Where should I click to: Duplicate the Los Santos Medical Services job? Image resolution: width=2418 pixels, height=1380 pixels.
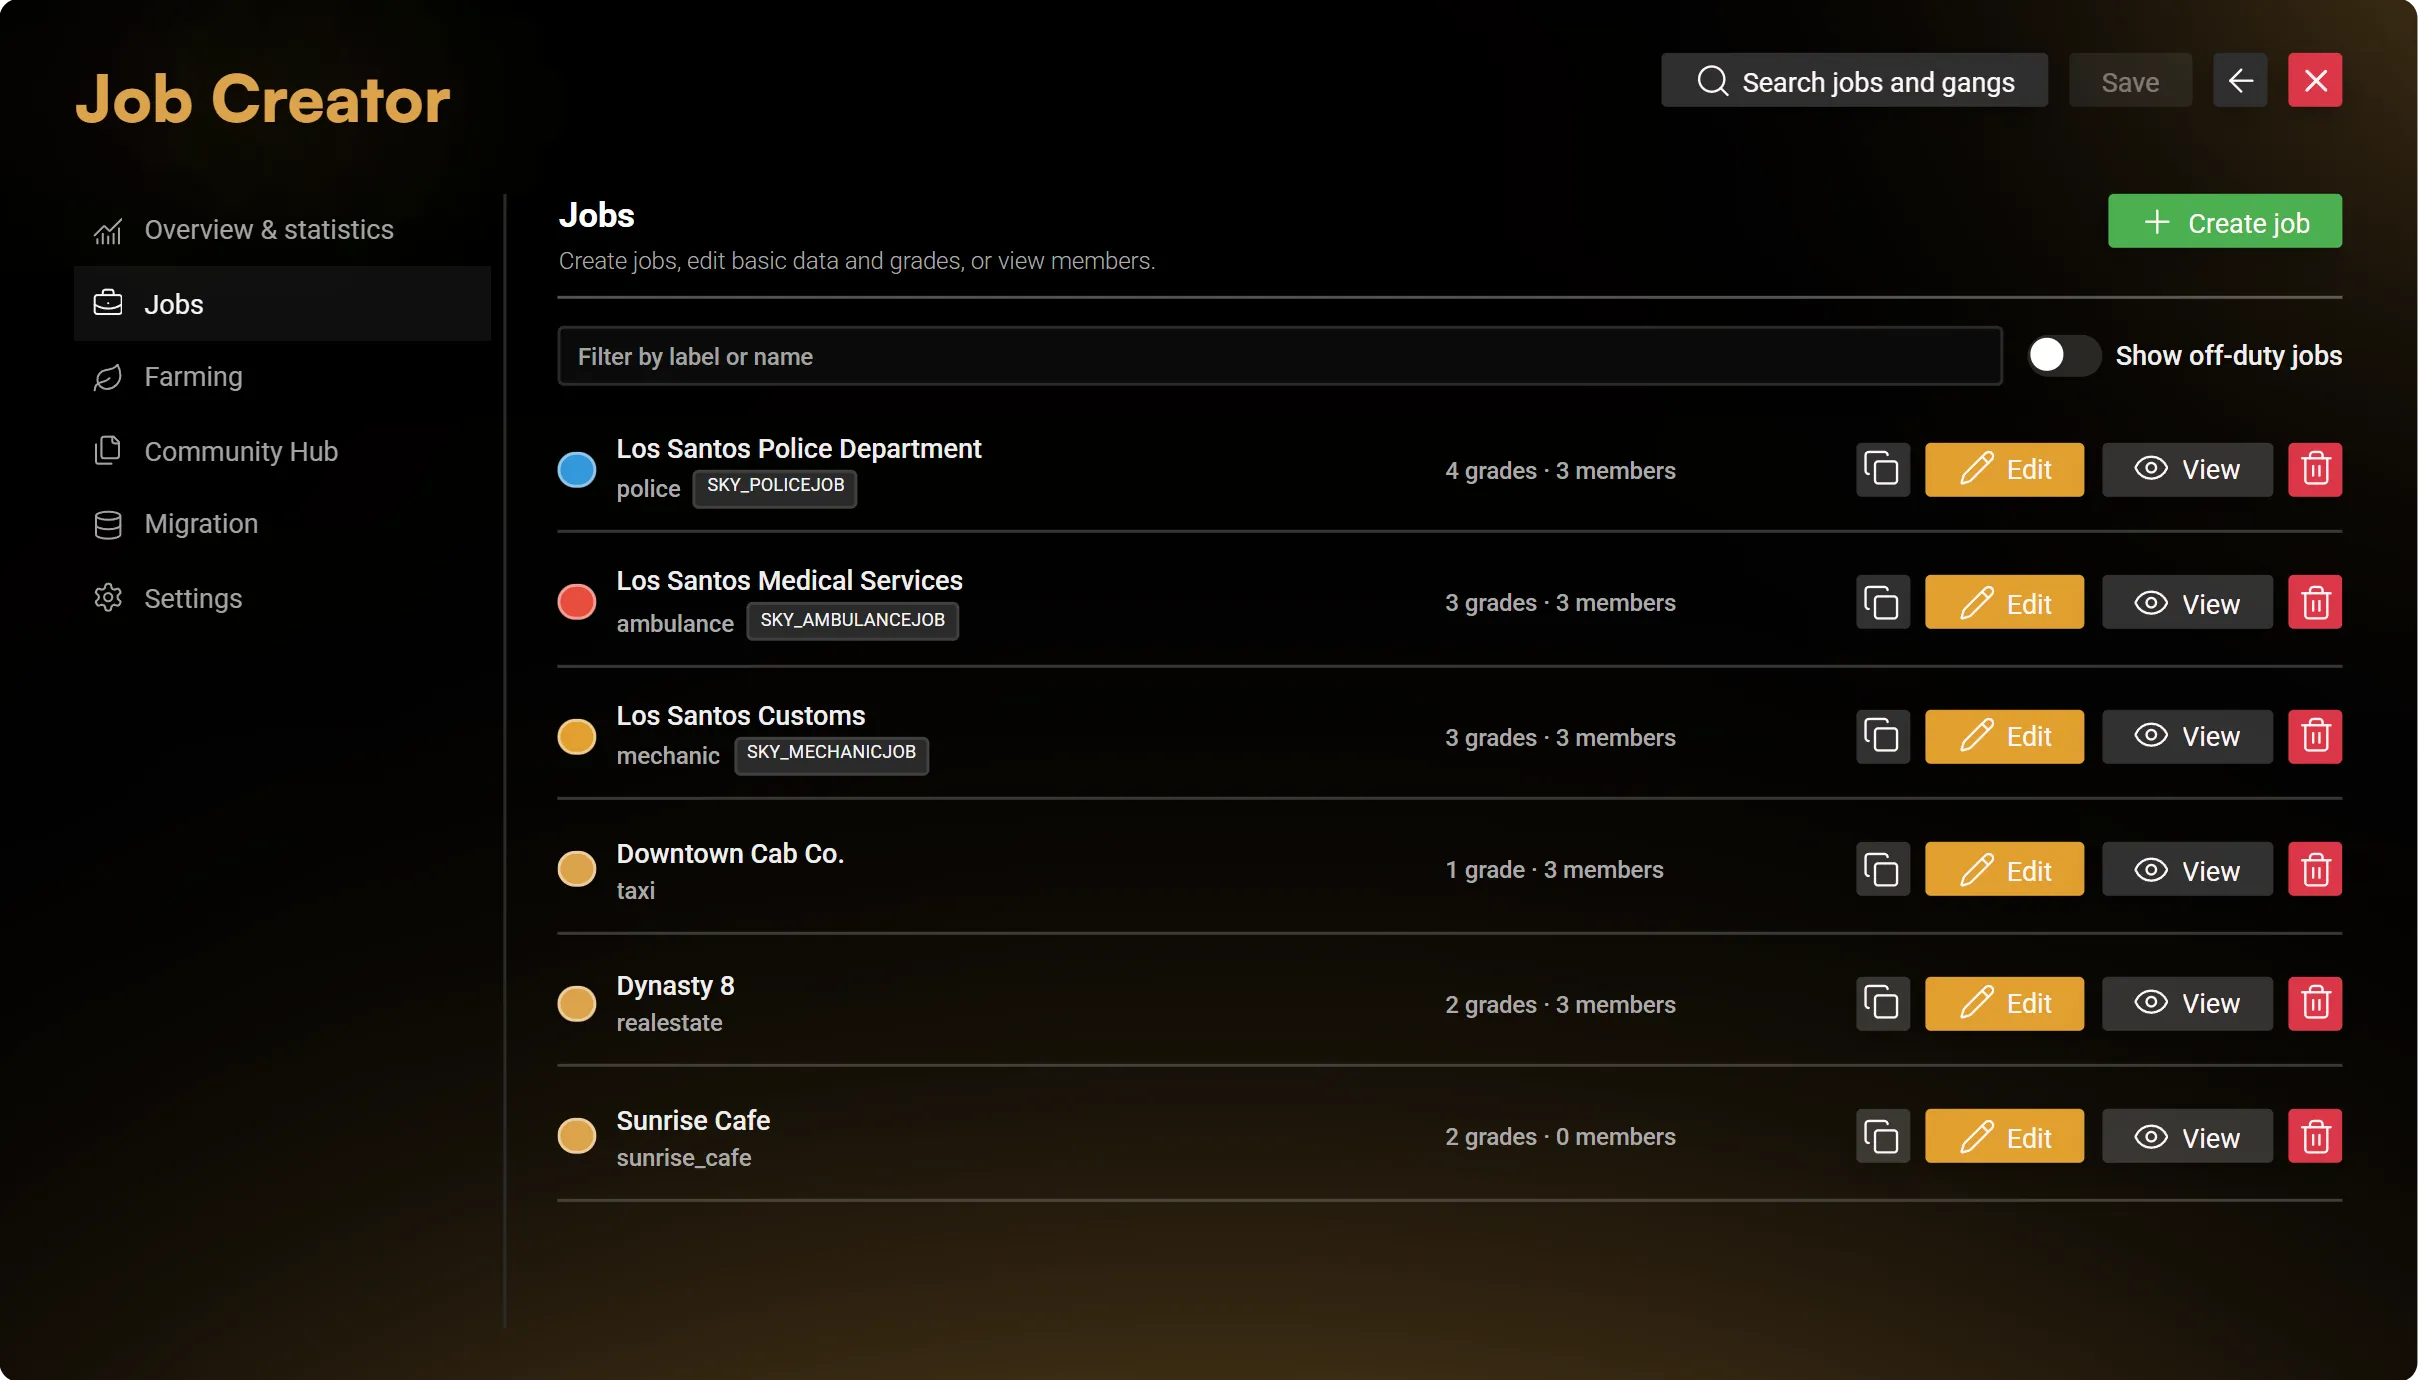click(x=1882, y=602)
